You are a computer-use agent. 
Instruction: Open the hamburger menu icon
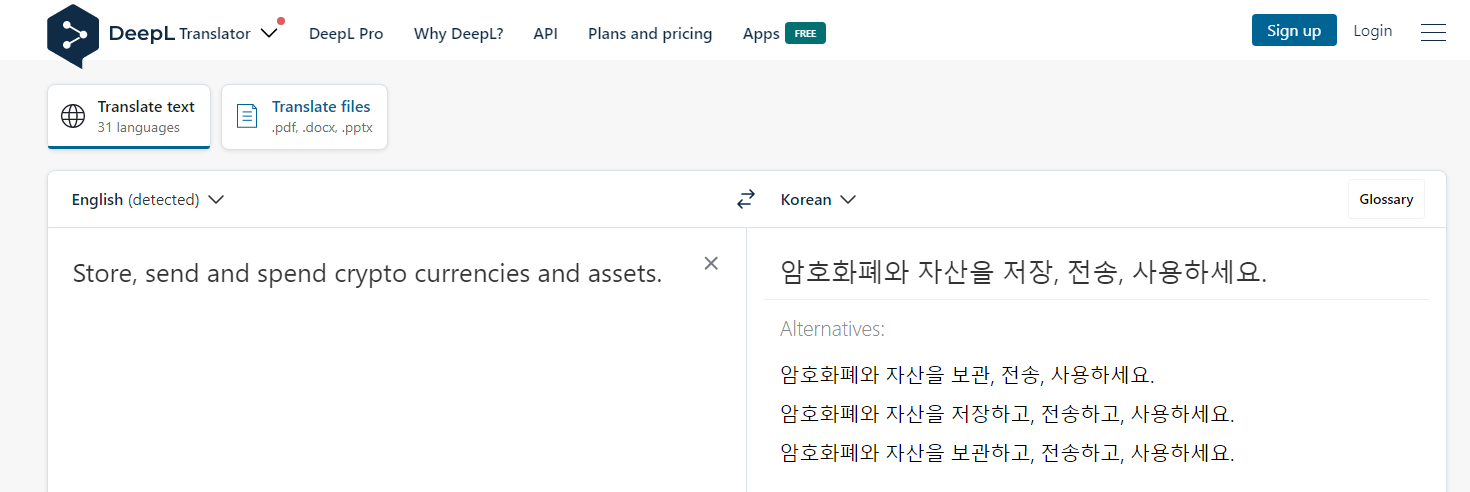(x=1433, y=32)
